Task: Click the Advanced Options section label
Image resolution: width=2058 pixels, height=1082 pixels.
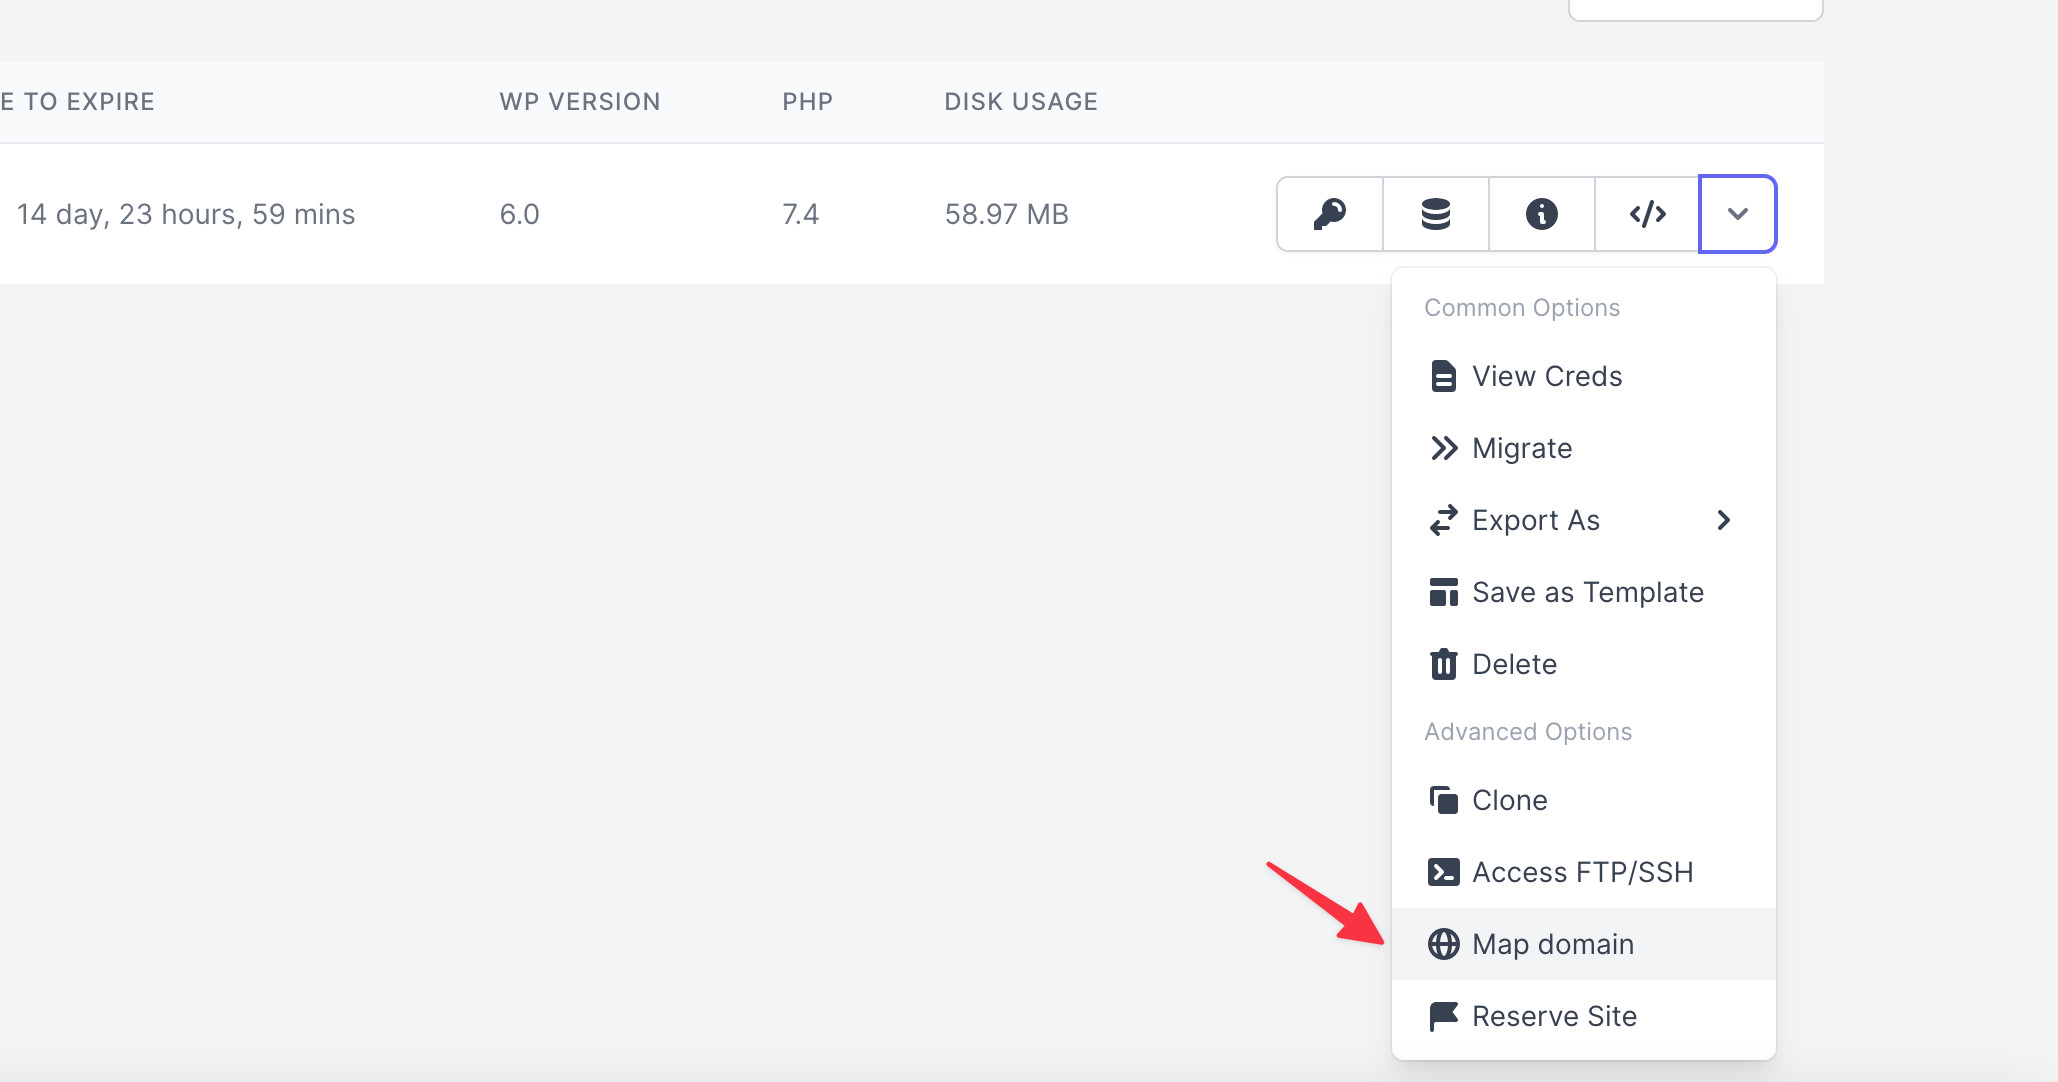Action: coord(1528,732)
